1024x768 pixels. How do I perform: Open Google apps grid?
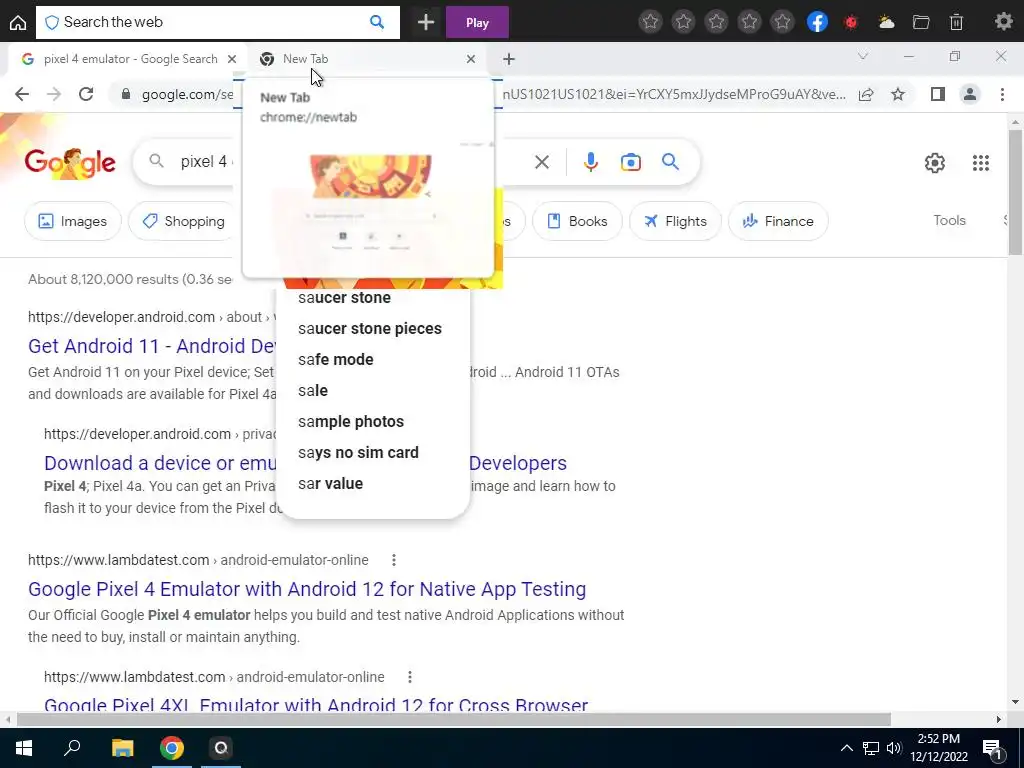tap(980, 163)
